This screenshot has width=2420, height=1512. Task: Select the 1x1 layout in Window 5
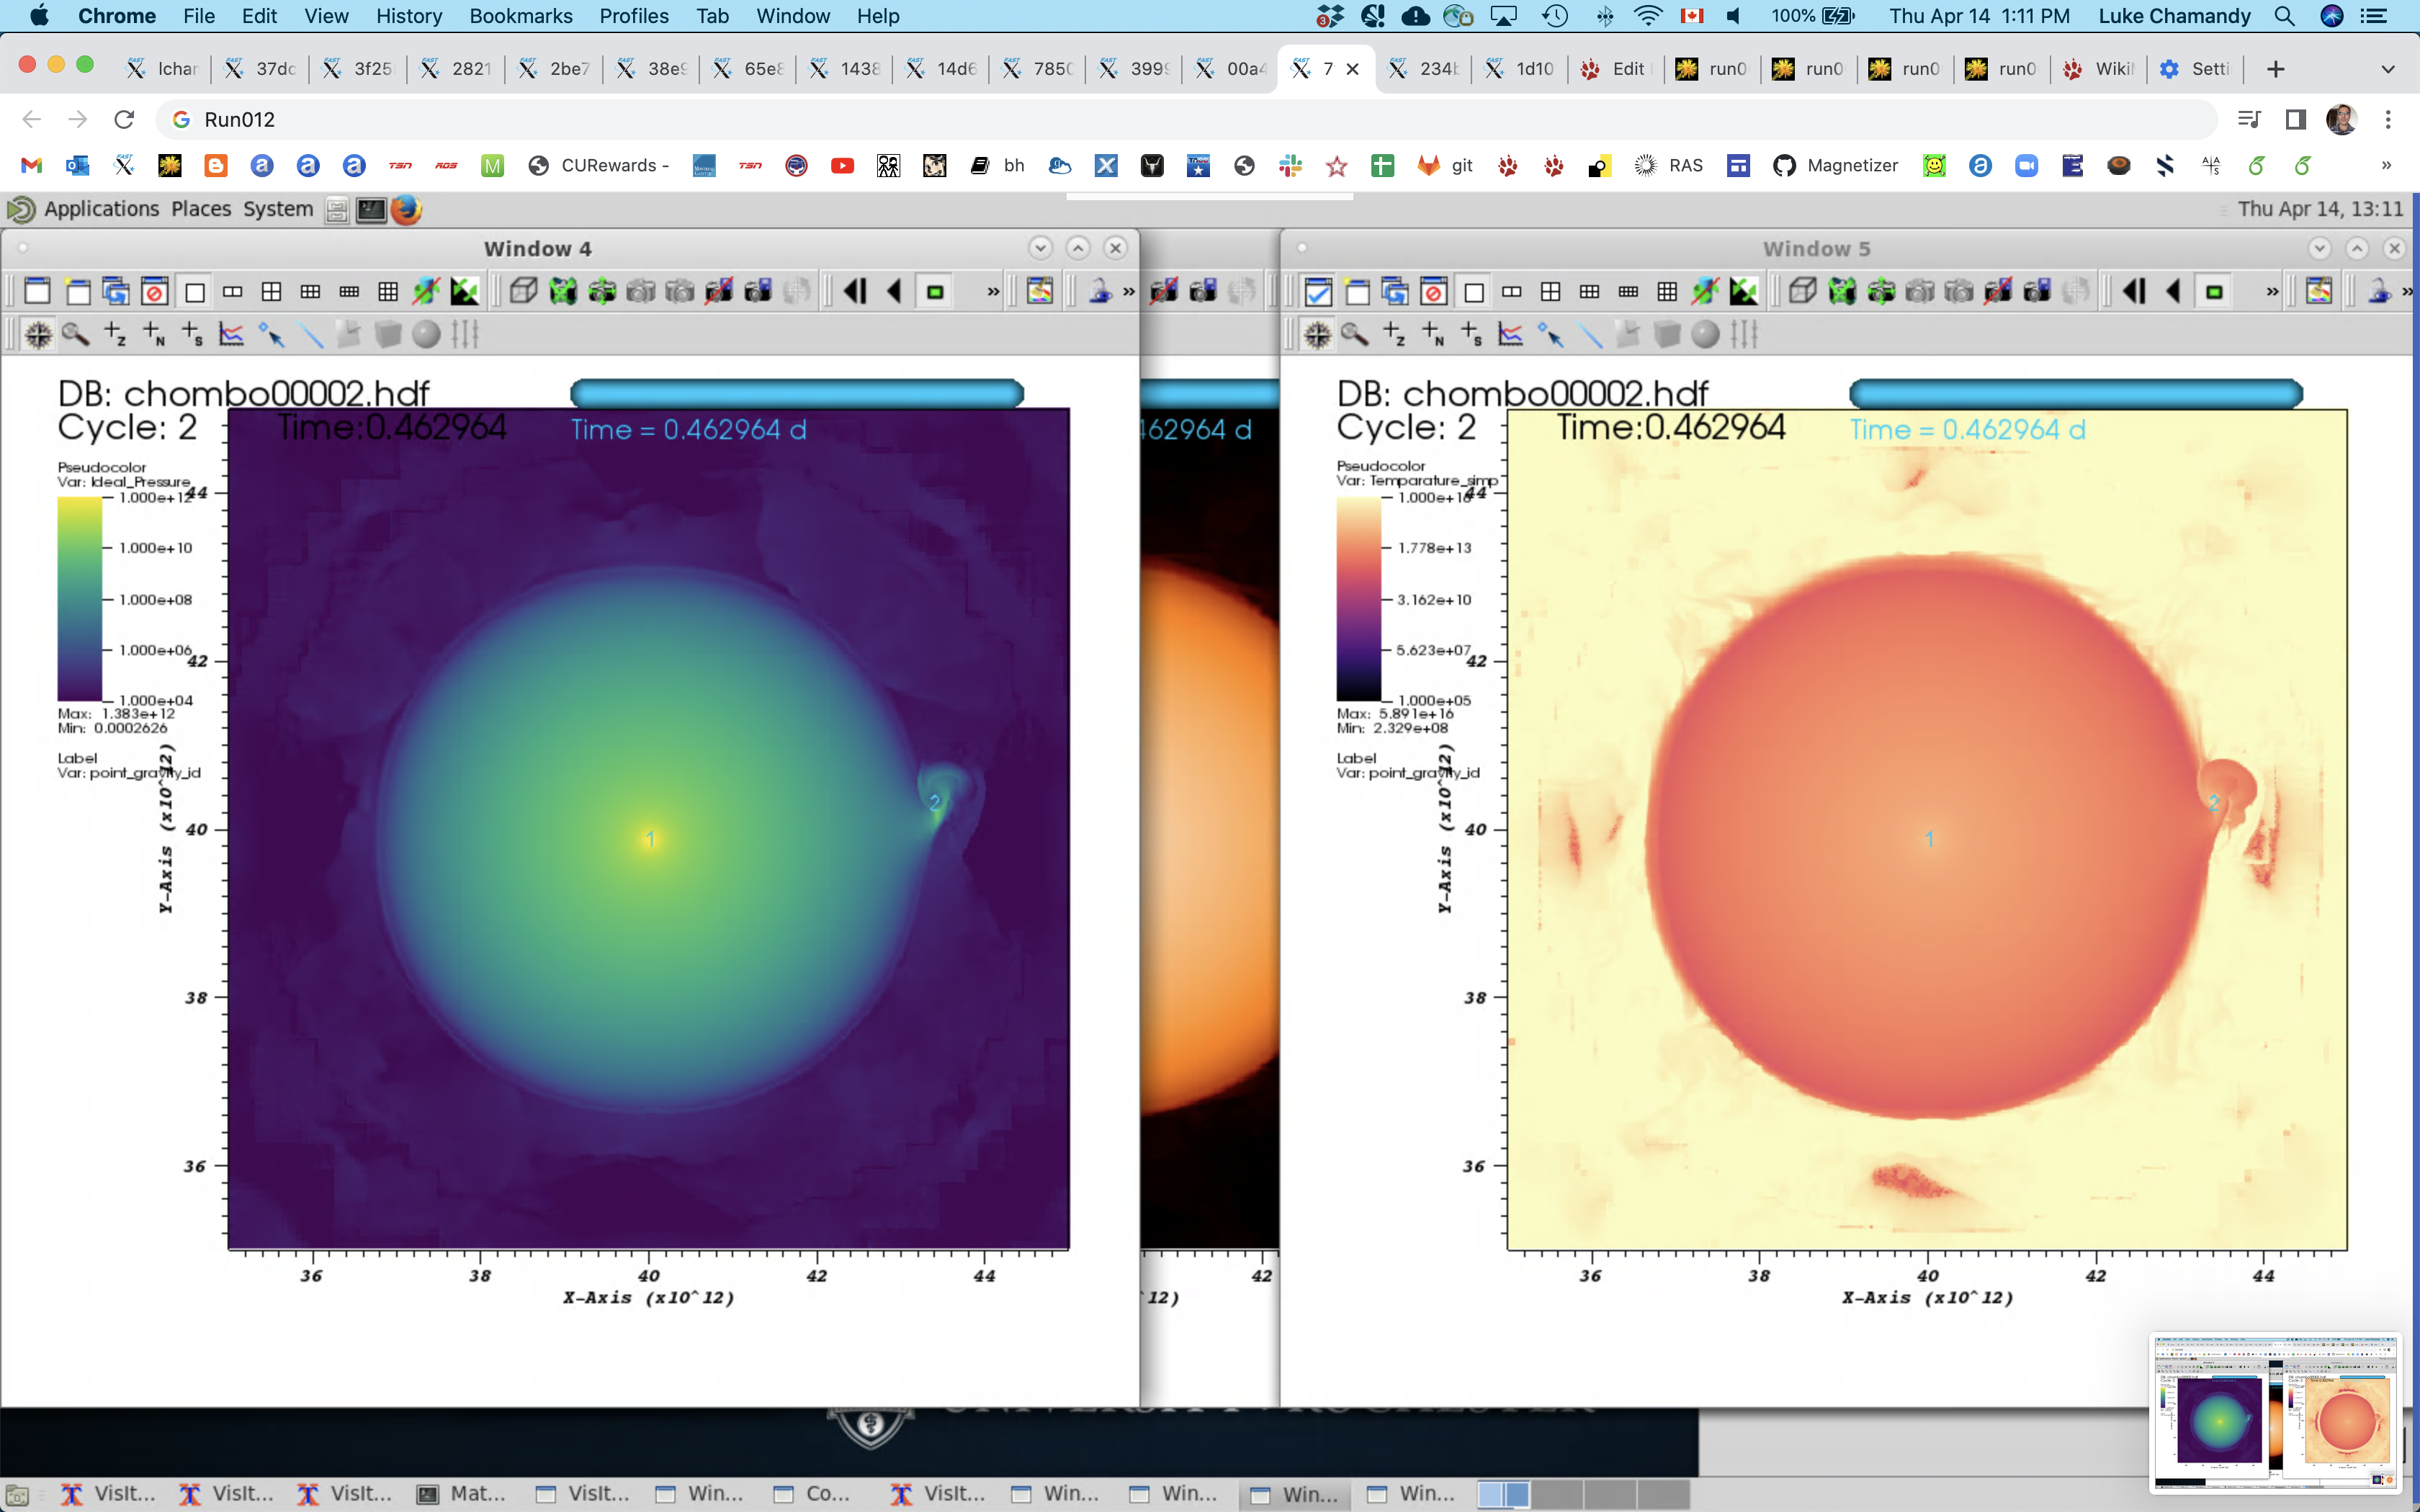pos(1474,291)
